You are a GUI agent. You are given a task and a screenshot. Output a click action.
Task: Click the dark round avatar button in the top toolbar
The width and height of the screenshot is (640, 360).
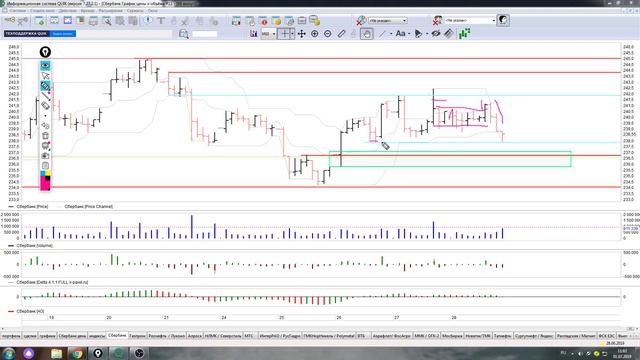(x=503, y=20)
